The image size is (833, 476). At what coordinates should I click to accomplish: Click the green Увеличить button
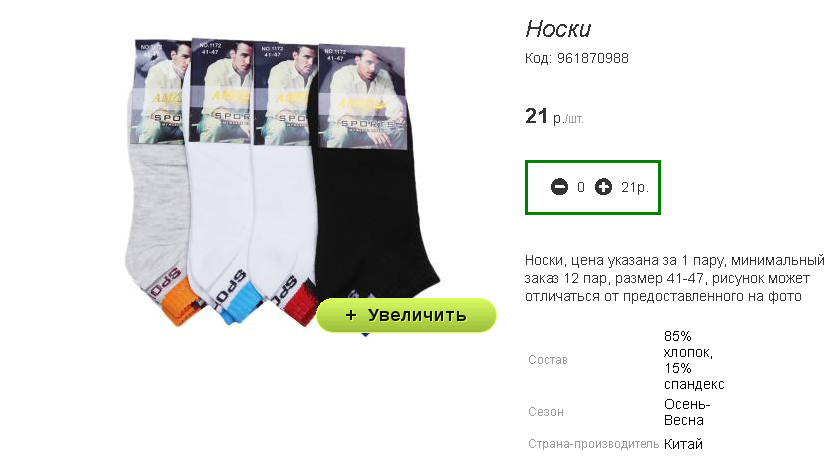(406, 315)
